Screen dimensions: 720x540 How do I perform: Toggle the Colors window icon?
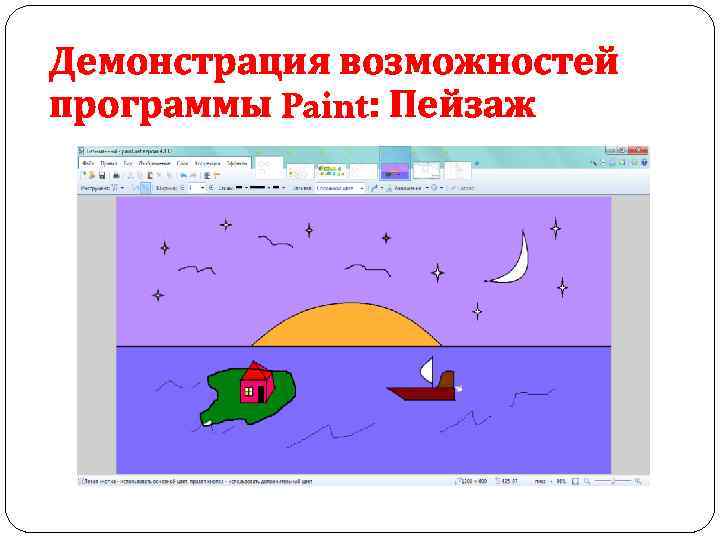coord(622,163)
